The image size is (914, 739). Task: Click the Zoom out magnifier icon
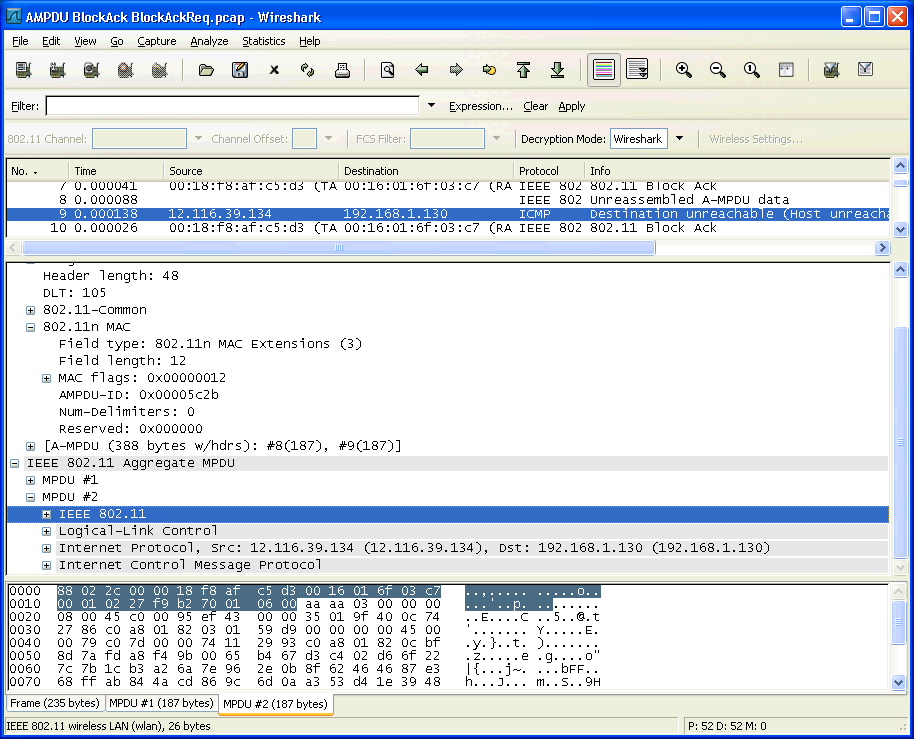click(x=718, y=71)
